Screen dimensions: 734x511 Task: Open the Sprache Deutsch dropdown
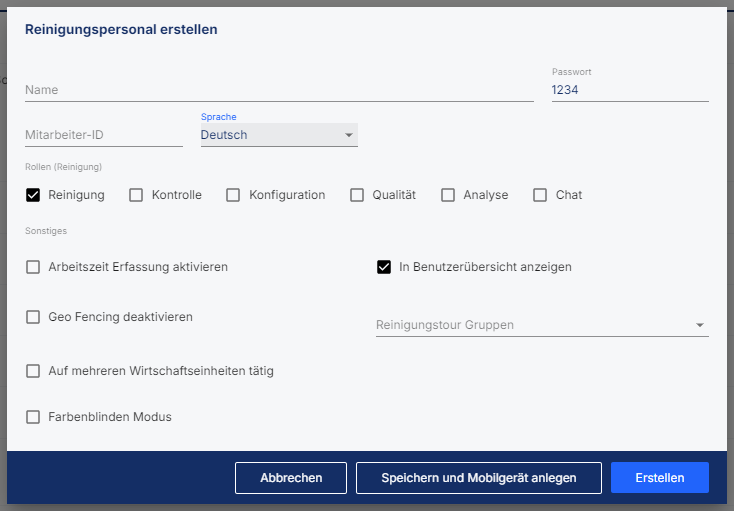[x=279, y=135]
